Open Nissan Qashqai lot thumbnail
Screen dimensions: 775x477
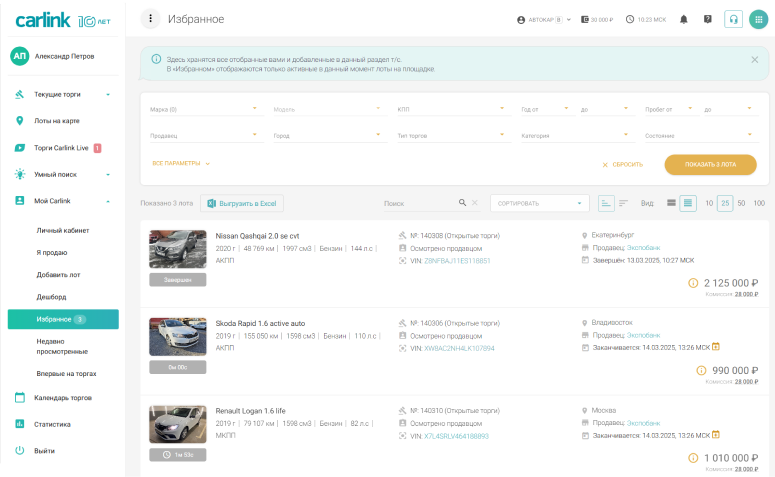(178, 250)
